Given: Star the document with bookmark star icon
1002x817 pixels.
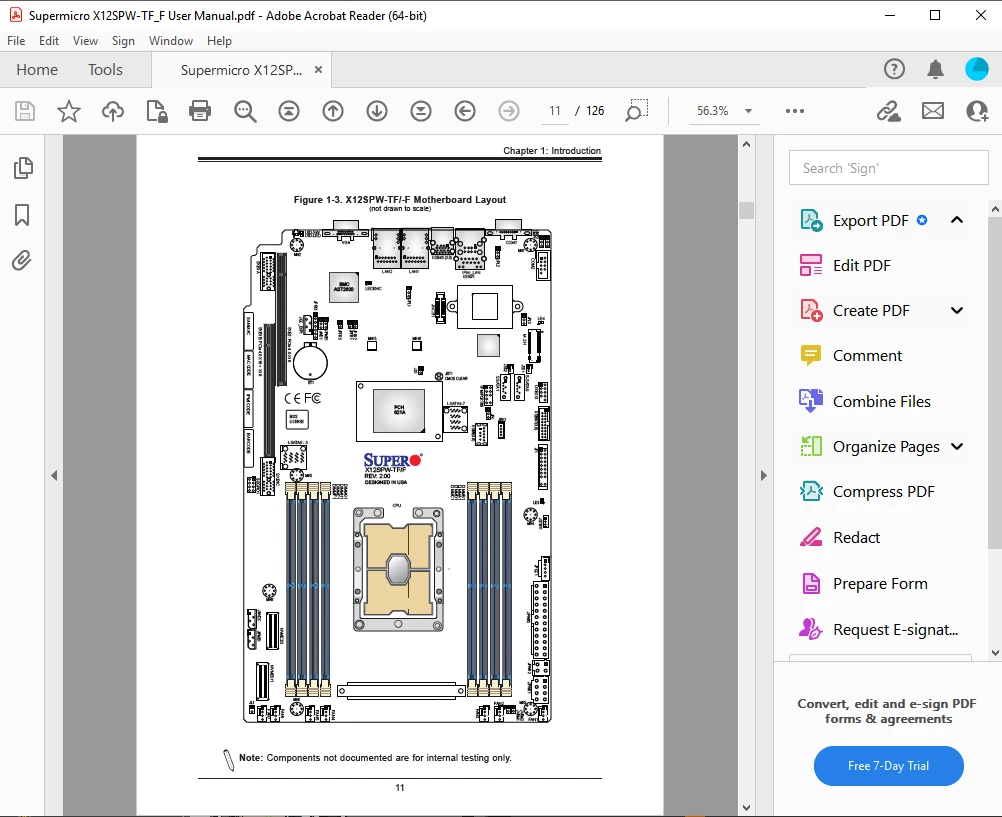Looking at the screenshot, I should coord(68,111).
